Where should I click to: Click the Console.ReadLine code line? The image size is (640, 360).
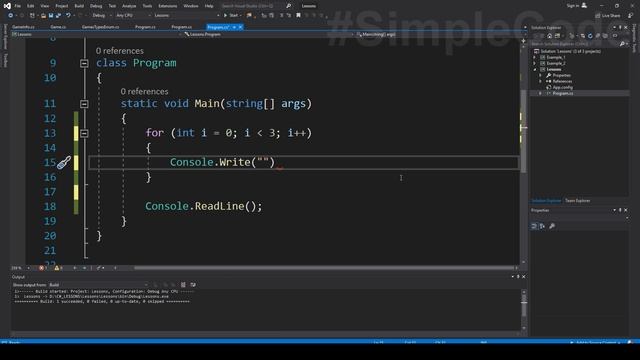coord(204,206)
